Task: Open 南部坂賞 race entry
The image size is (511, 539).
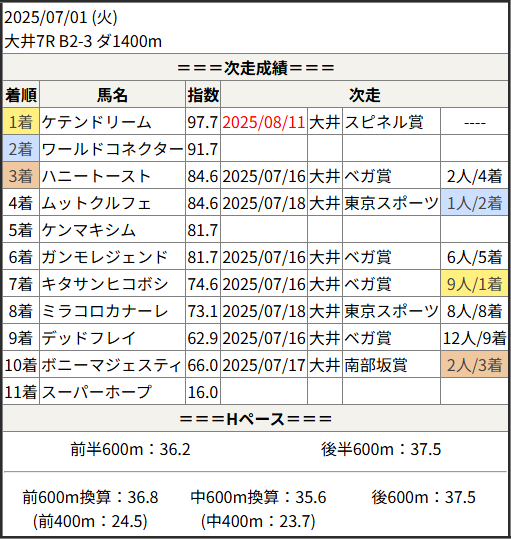Action: (x=376, y=365)
